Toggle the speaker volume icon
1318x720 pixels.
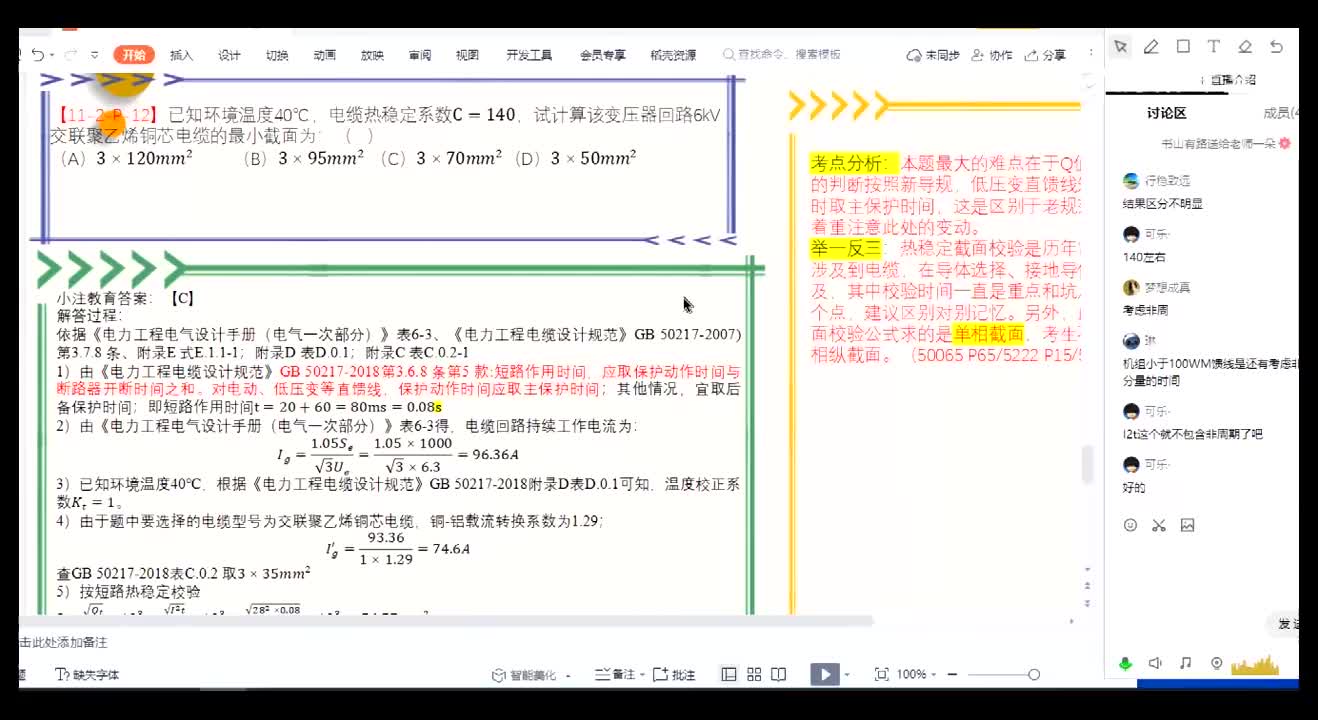(x=1155, y=663)
